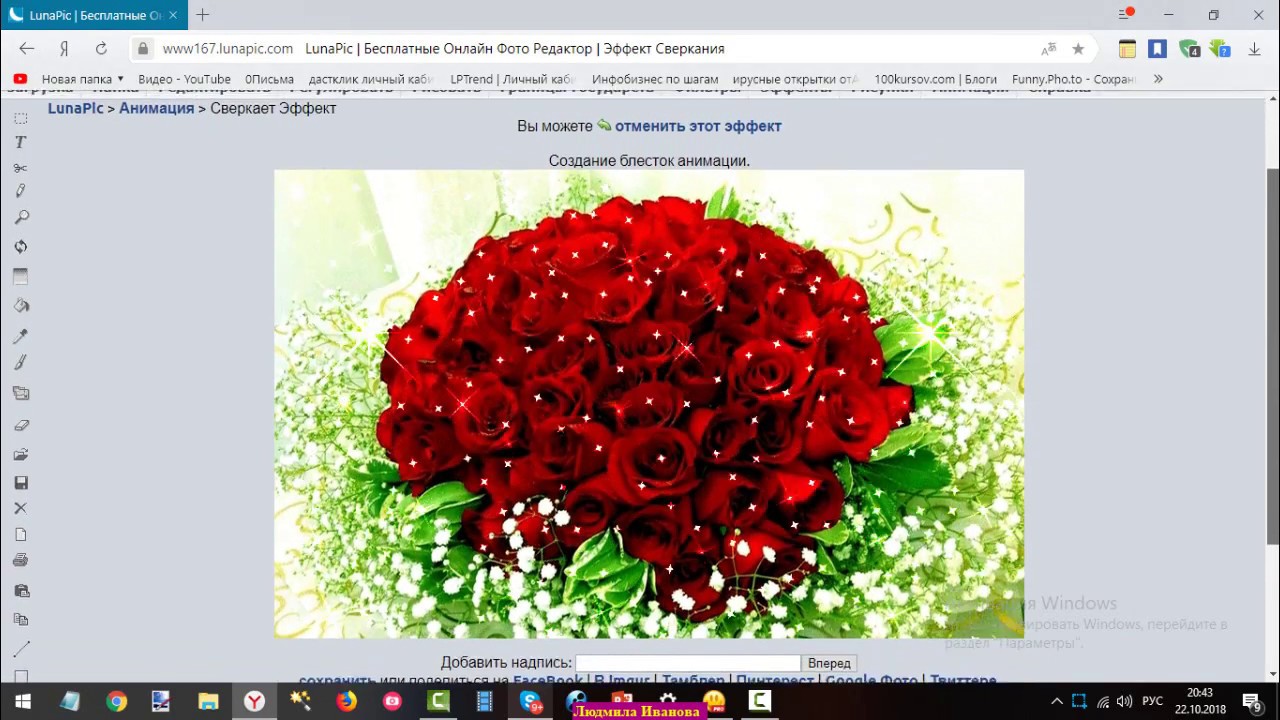The width and height of the screenshot is (1280, 720).
Task: Open 100kursov.com bookmark
Action: 936,79
